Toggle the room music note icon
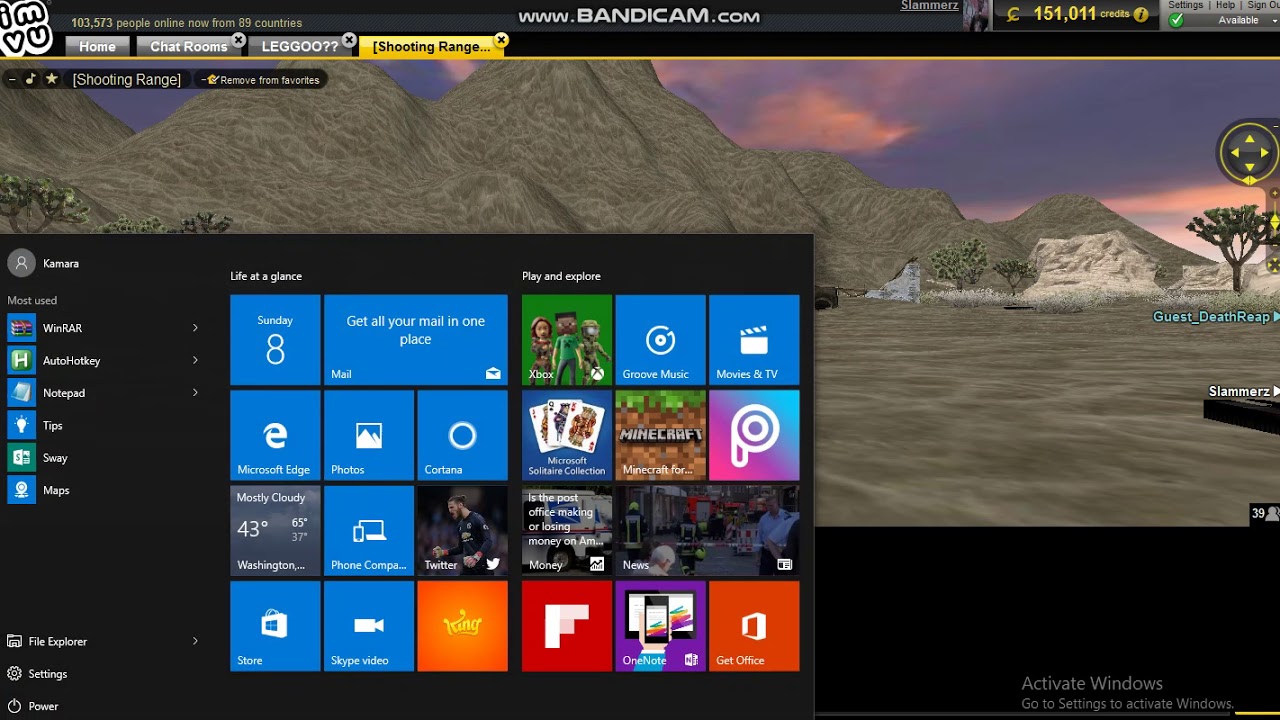1280x720 pixels. click(x=30, y=79)
